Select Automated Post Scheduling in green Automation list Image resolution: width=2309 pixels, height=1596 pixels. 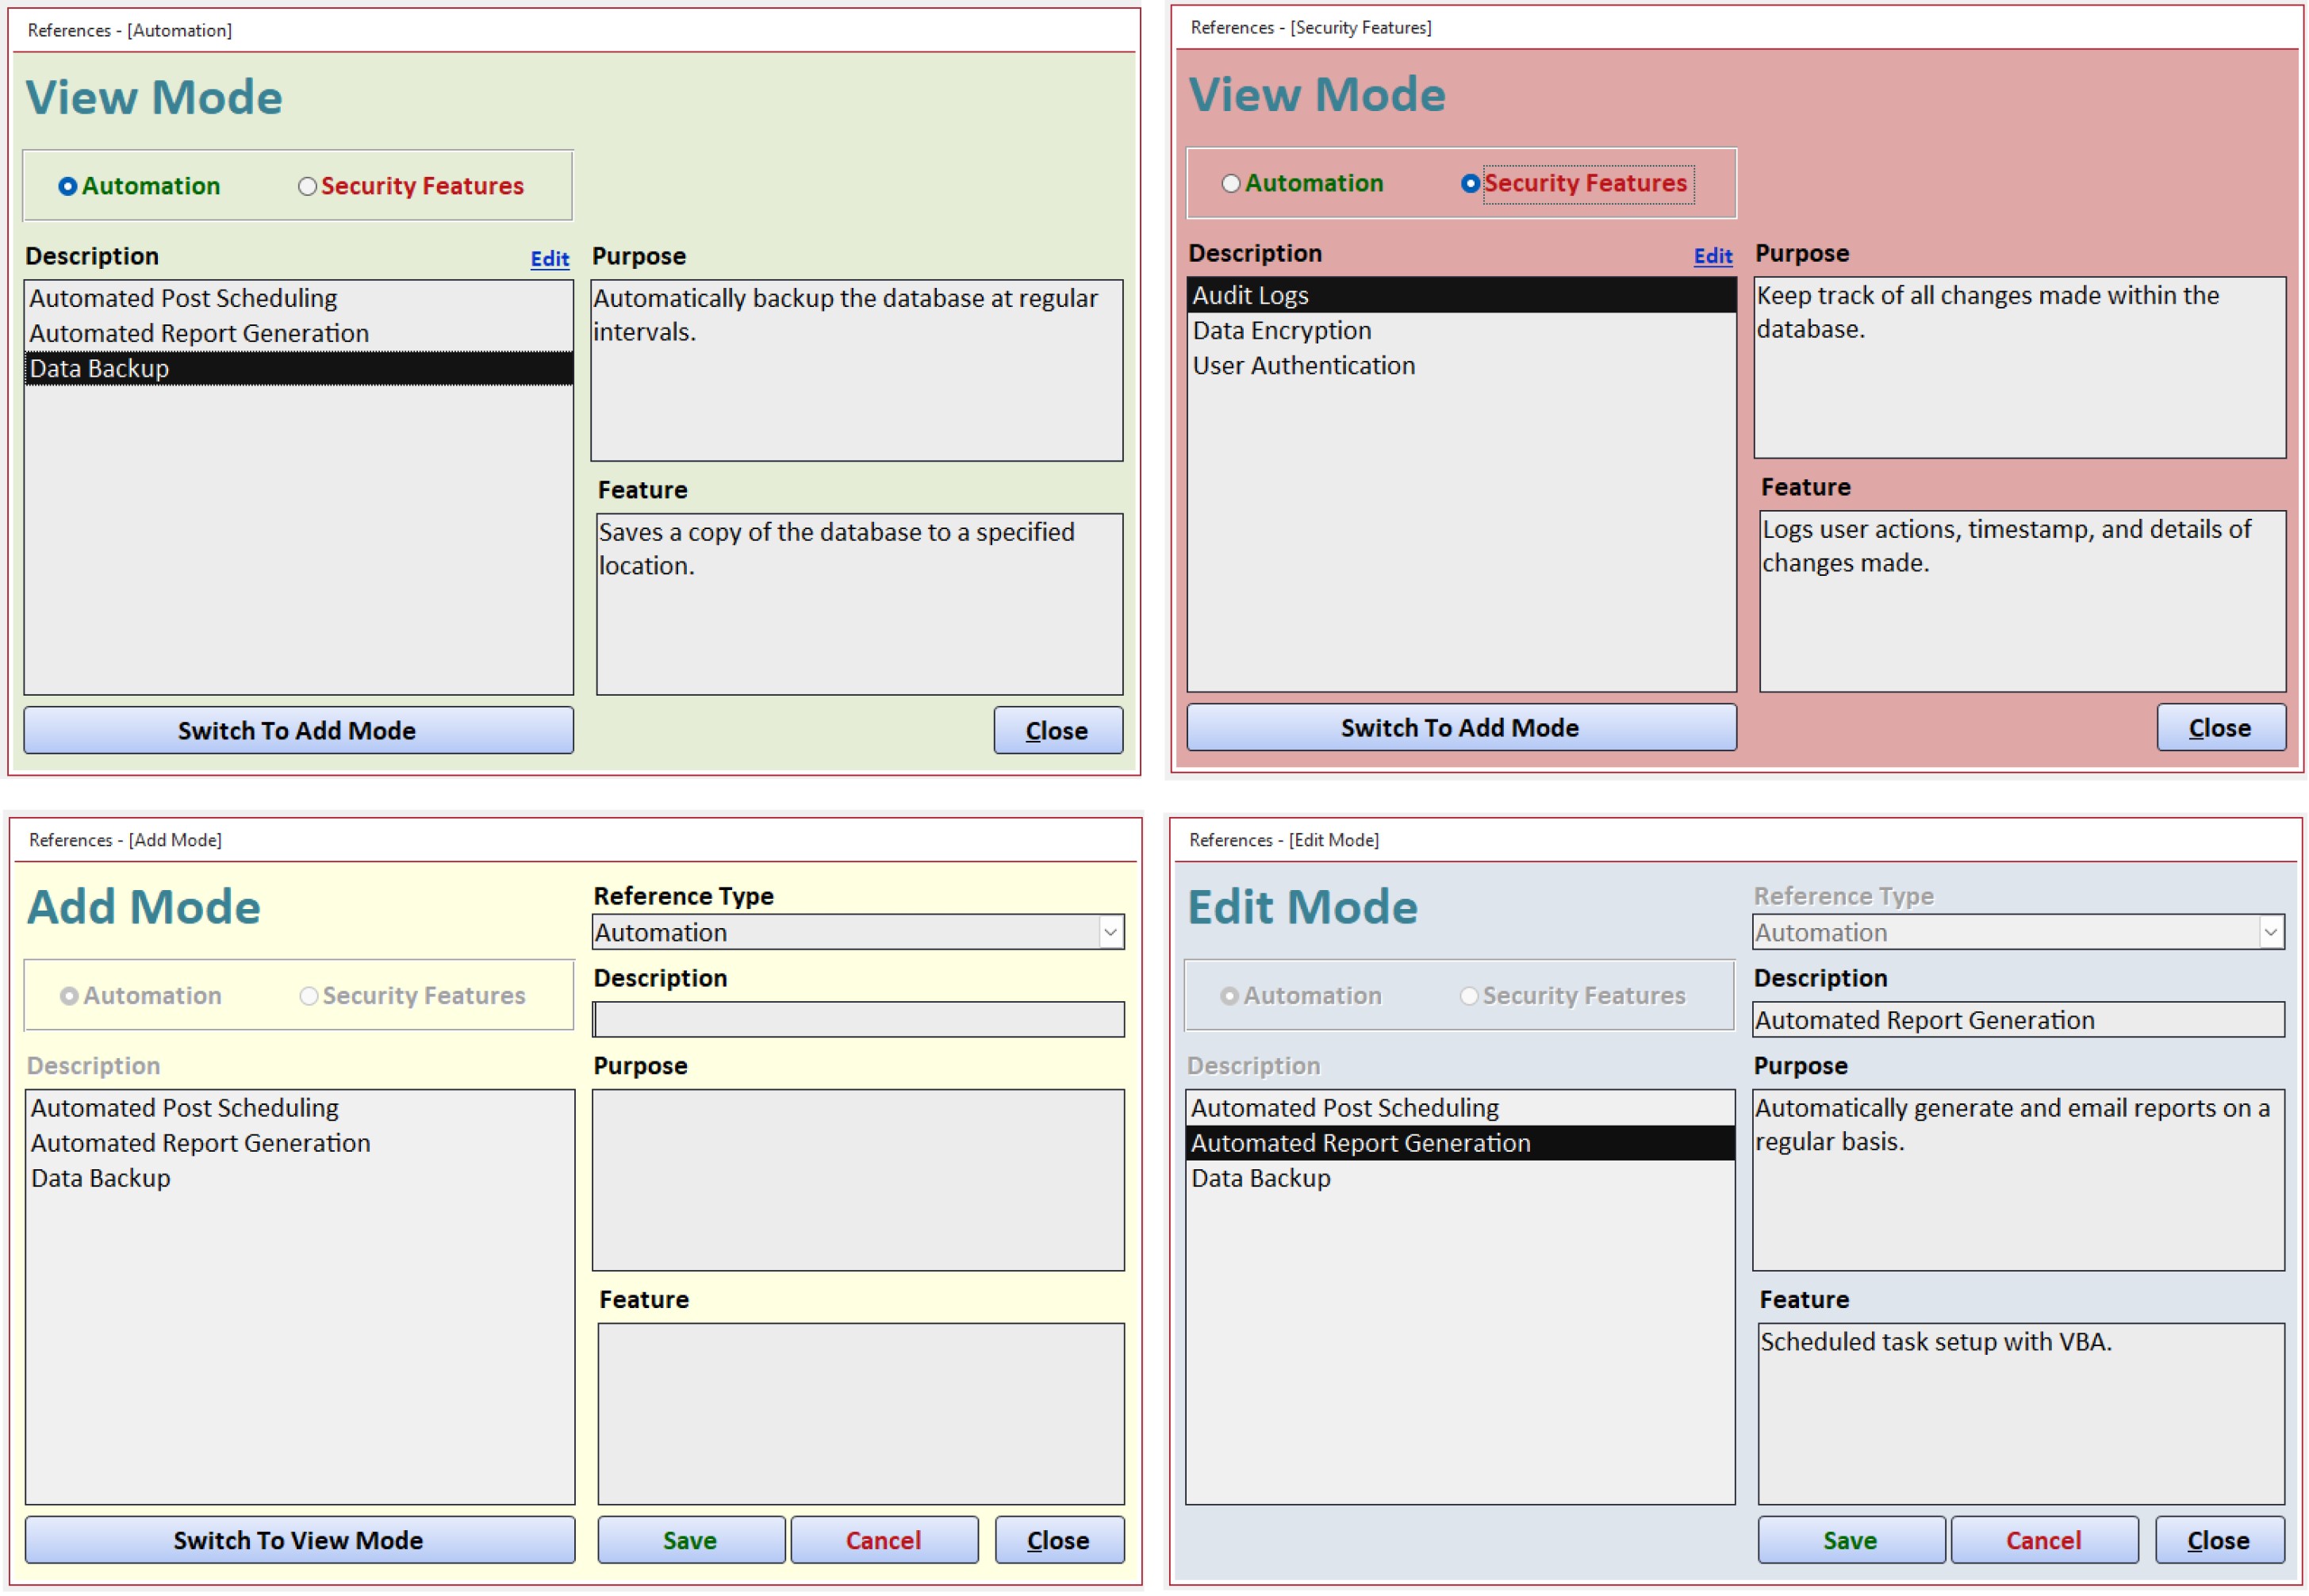pyautogui.click(x=183, y=298)
